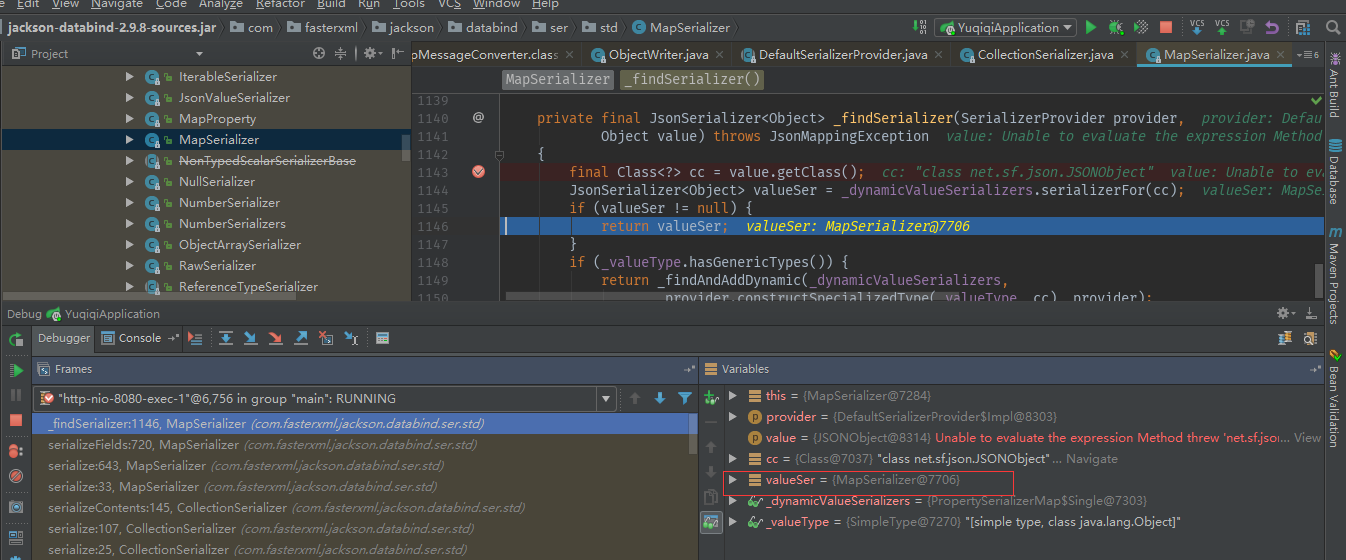Open the YuqiqiApplication run configuration dropdown

click(x=1006, y=28)
